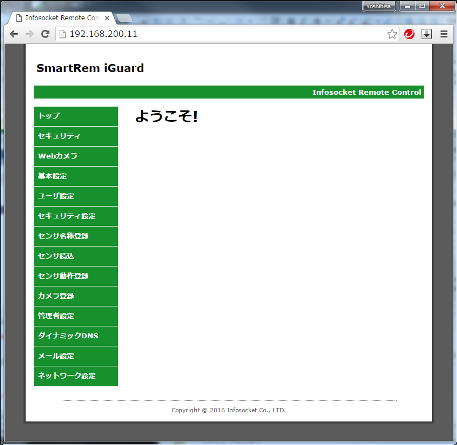Select the Infosocket Remote Control tab
Screen dimensions: 457x445
pos(62,18)
